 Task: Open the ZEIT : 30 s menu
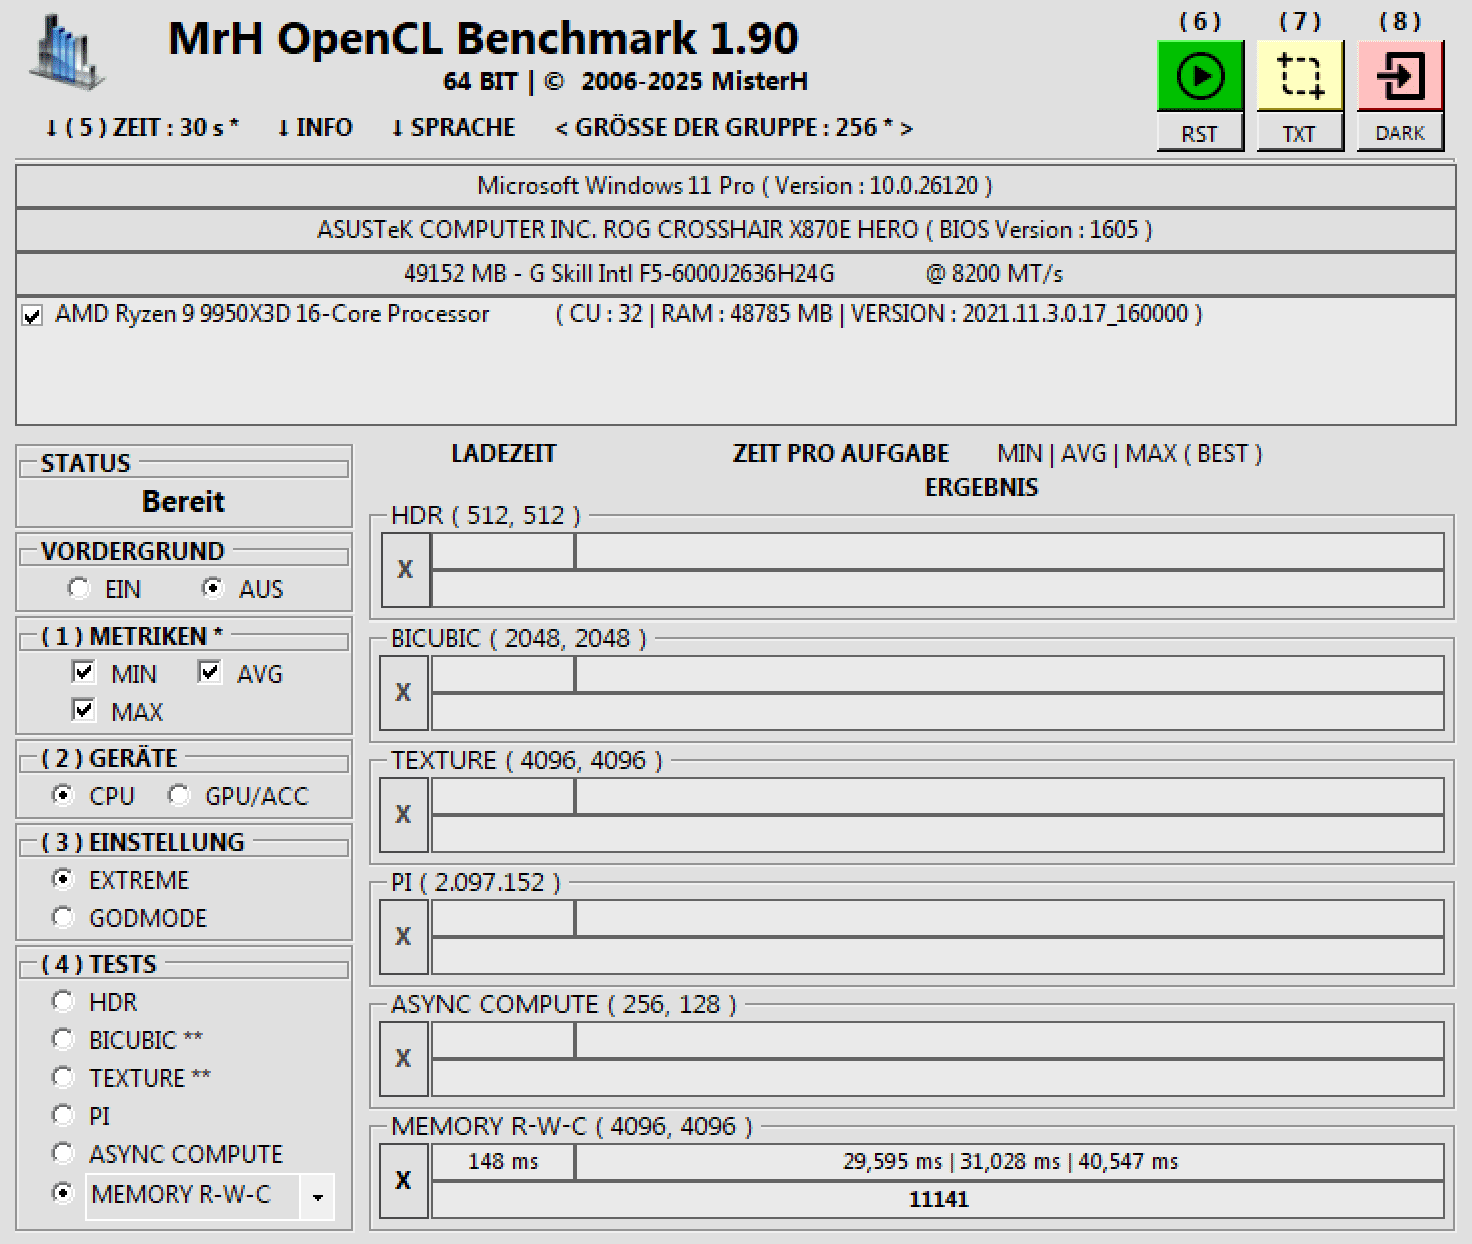pyautogui.click(x=142, y=128)
